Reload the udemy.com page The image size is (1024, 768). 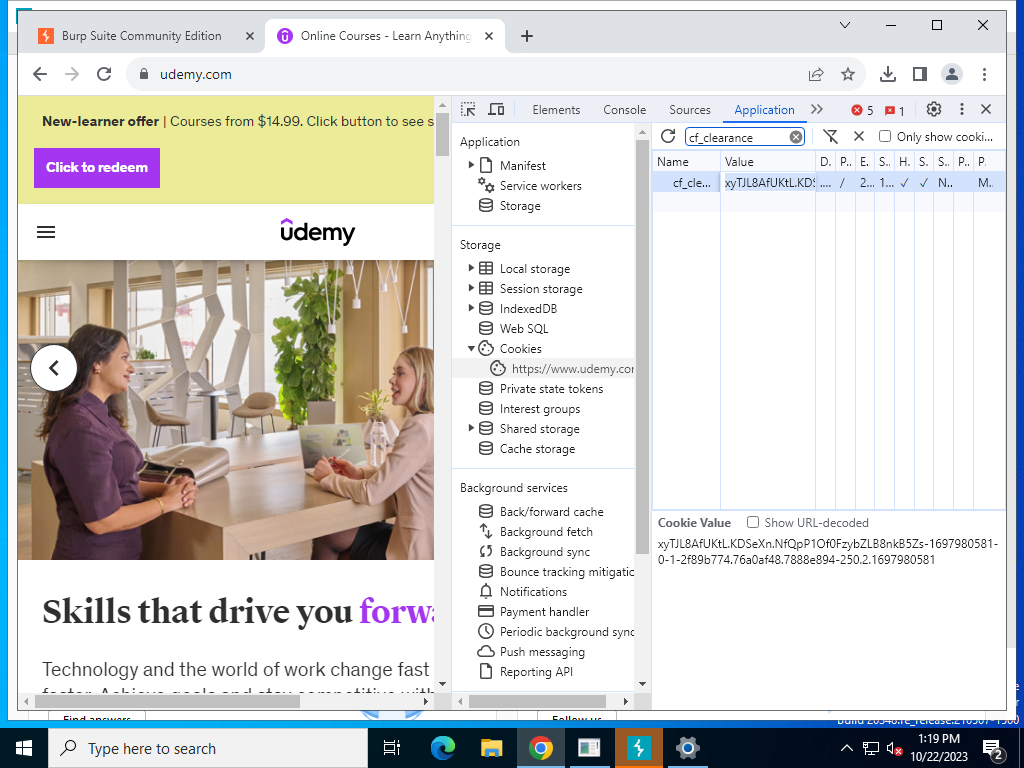pyautogui.click(x=104, y=74)
